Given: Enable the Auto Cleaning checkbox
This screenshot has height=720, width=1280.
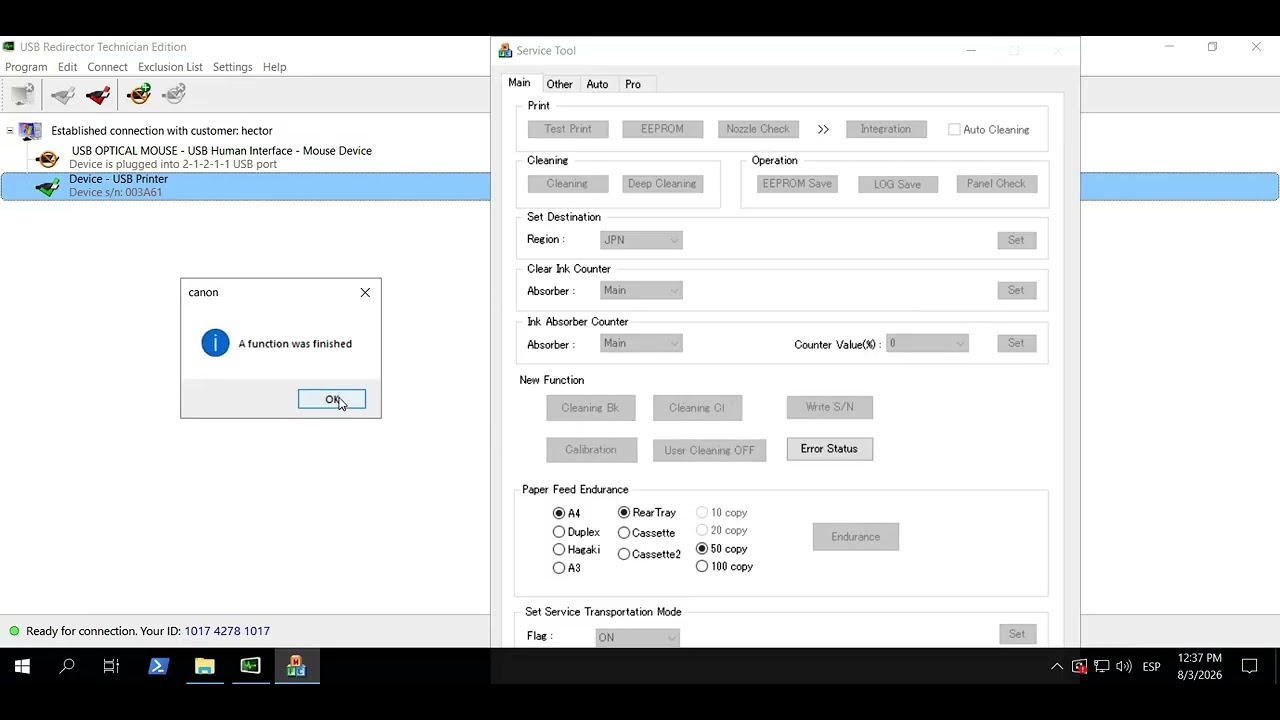Looking at the screenshot, I should tap(954, 130).
